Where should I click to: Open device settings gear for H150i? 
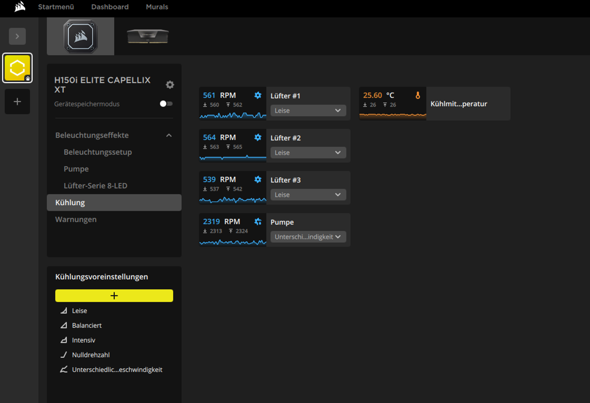click(x=170, y=85)
